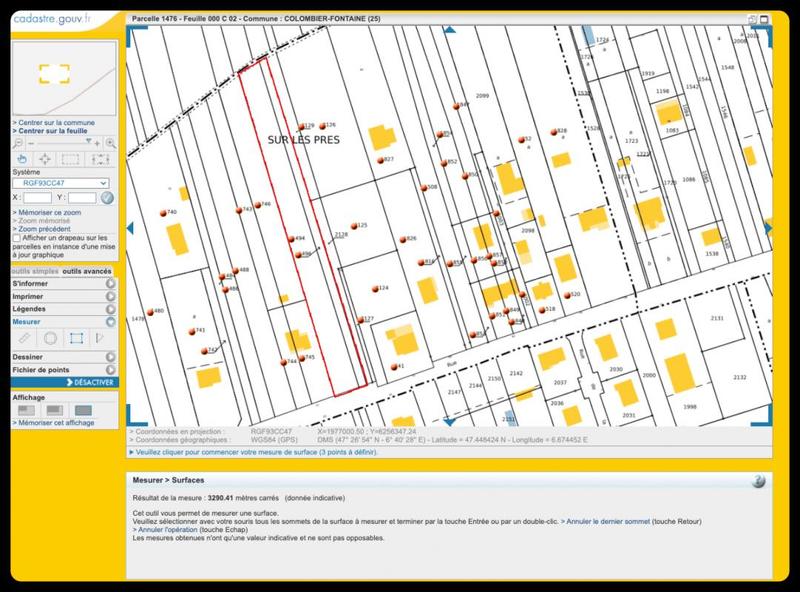This screenshot has width=800, height=592.
Task: Switch to the full-map Affichage layout
Action: click(x=83, y=409)
